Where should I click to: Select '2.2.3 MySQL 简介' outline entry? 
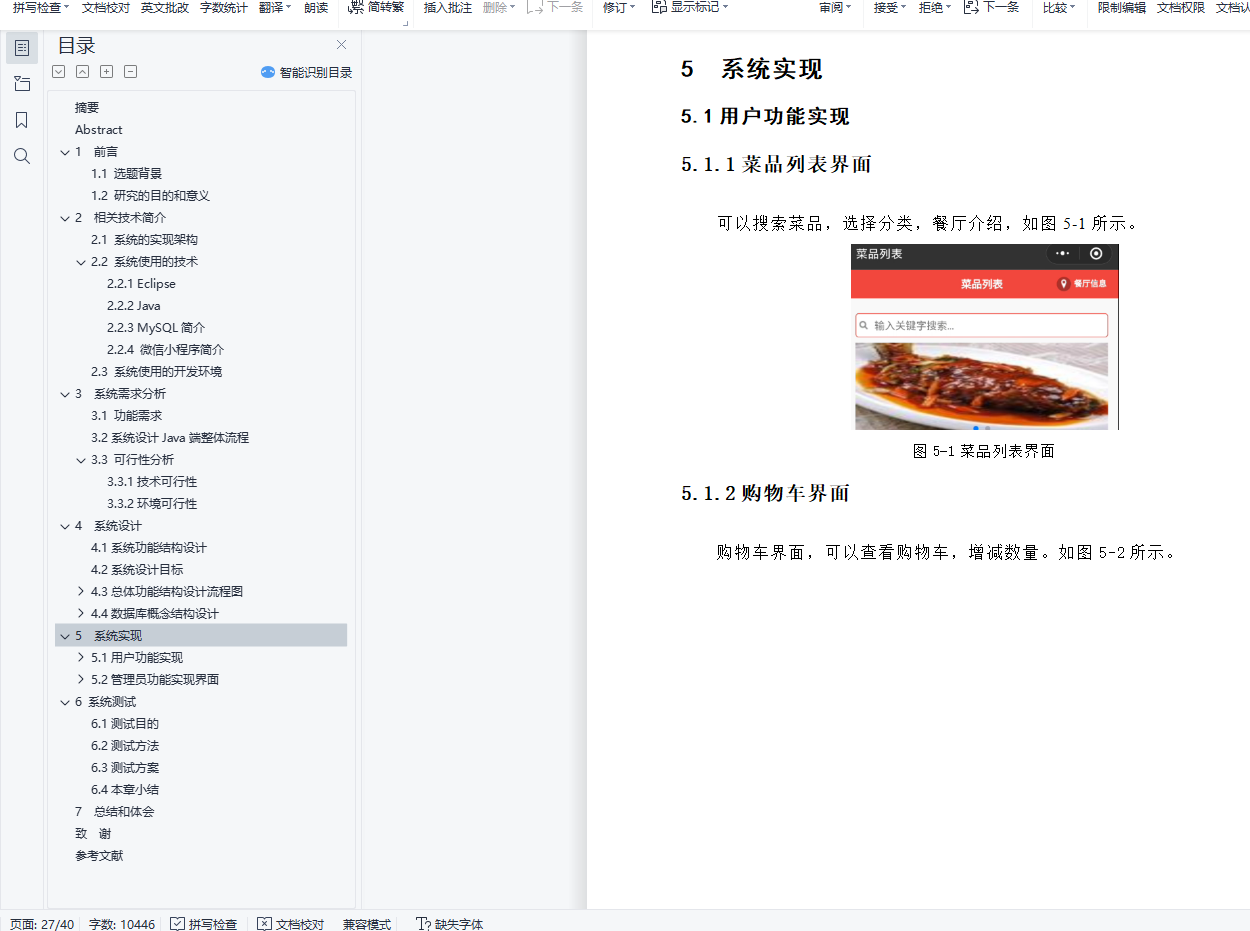(x=156, y=328)
